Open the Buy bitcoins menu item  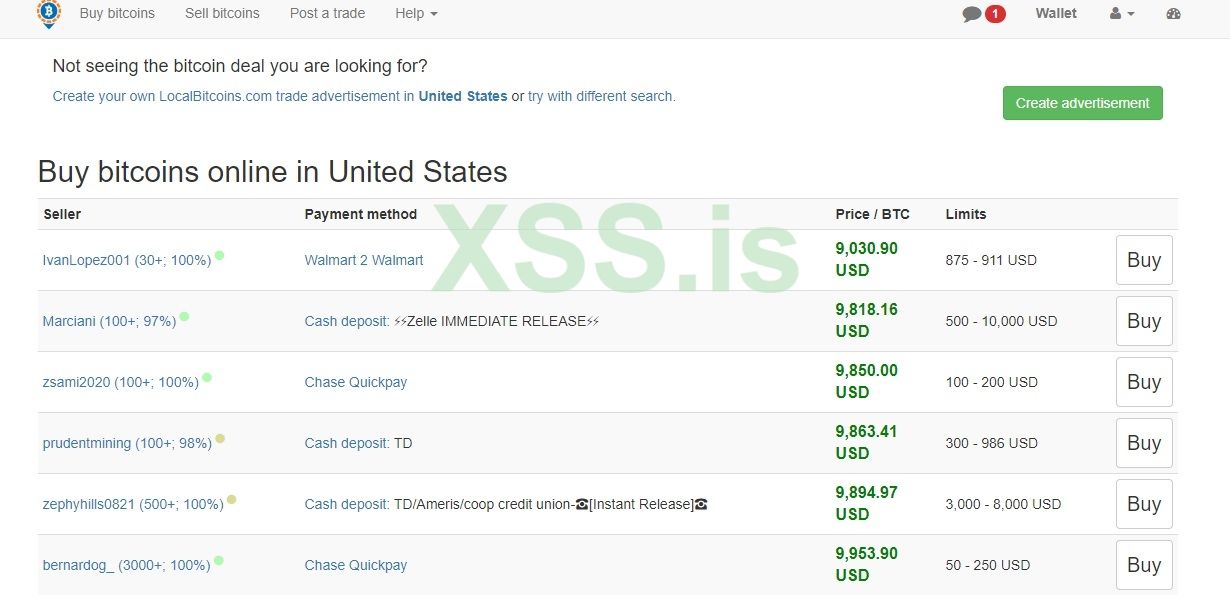click(117, 14)
